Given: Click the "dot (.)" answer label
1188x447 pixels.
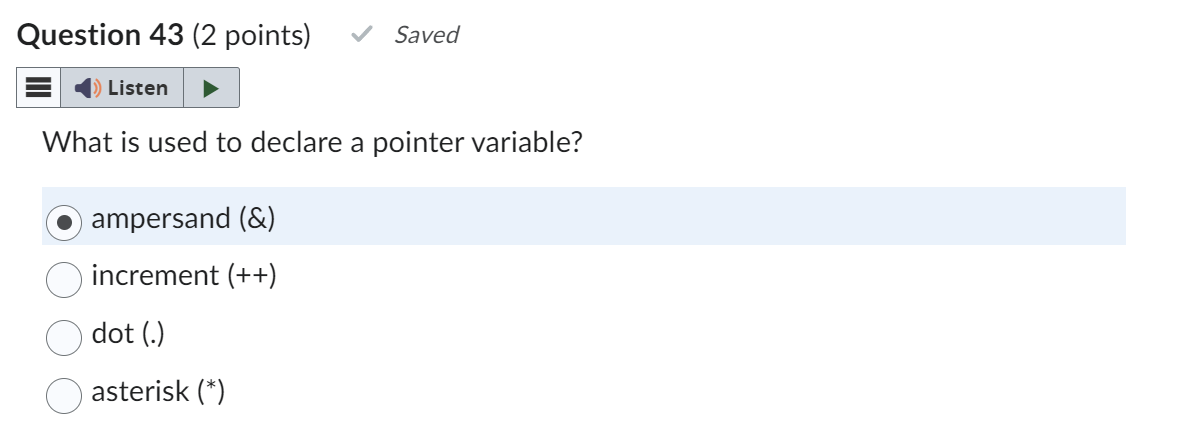Looking at the screenshot, I should 128,333.
